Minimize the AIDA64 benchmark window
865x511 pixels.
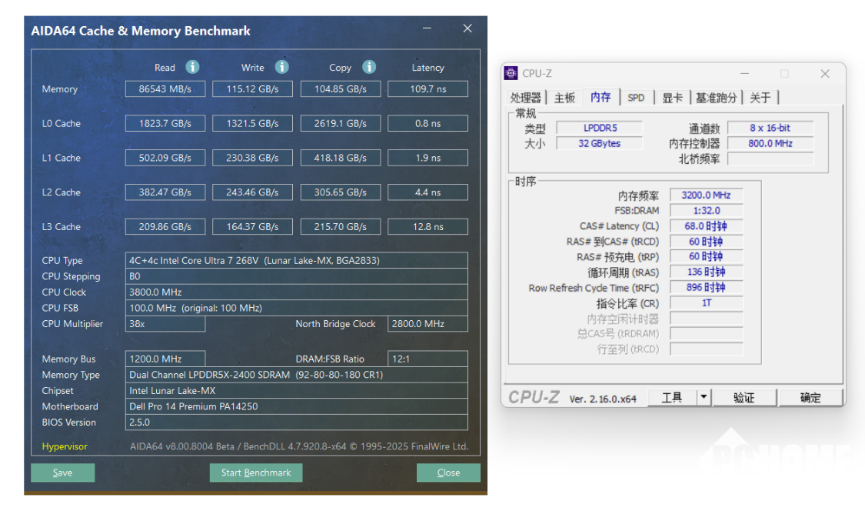428,30
